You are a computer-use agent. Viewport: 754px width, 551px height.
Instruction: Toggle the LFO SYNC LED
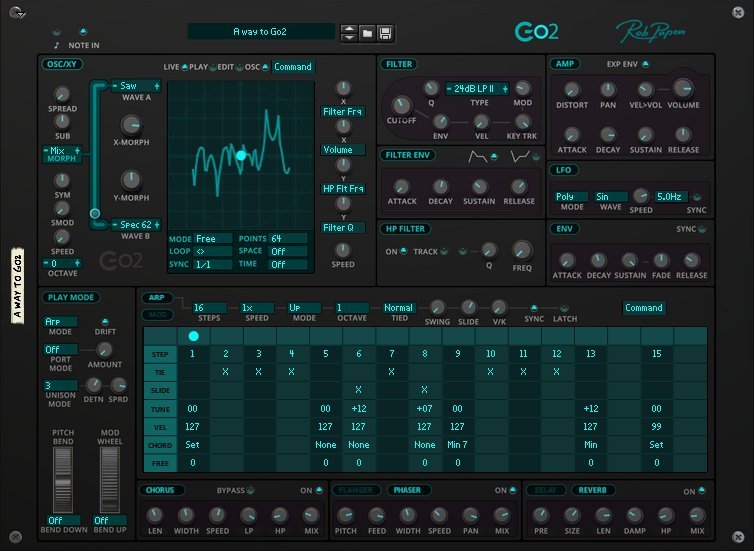pyautogui.click(x=697, y=197)
